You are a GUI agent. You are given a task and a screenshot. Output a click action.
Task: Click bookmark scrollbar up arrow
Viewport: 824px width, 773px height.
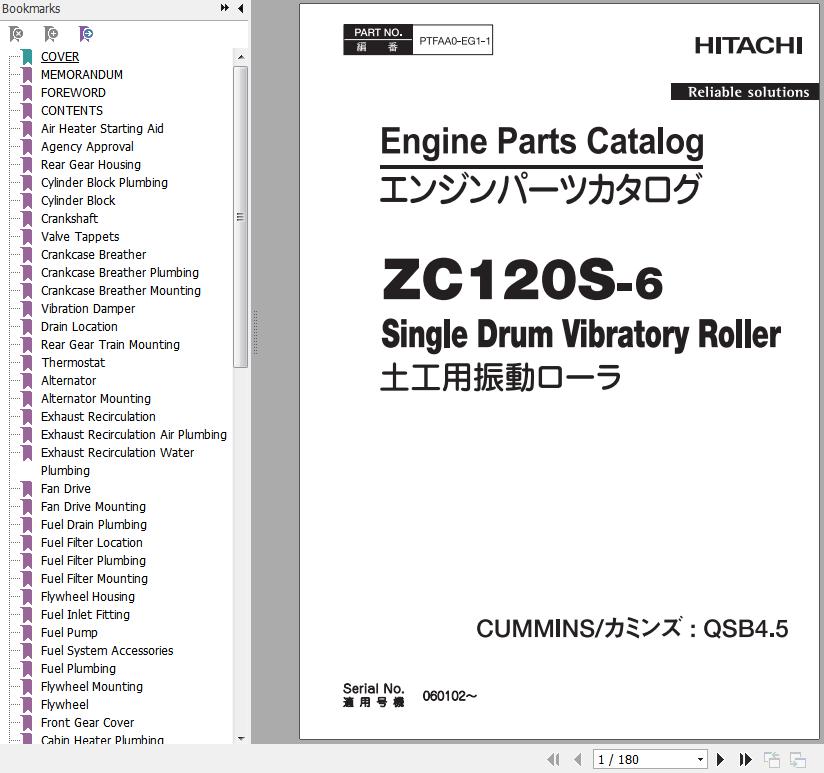coord(241,57)
